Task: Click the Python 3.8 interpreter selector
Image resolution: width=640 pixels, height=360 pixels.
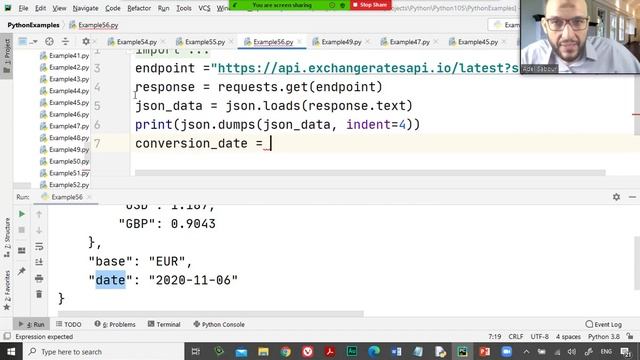Action: click(x=604, y=337)
